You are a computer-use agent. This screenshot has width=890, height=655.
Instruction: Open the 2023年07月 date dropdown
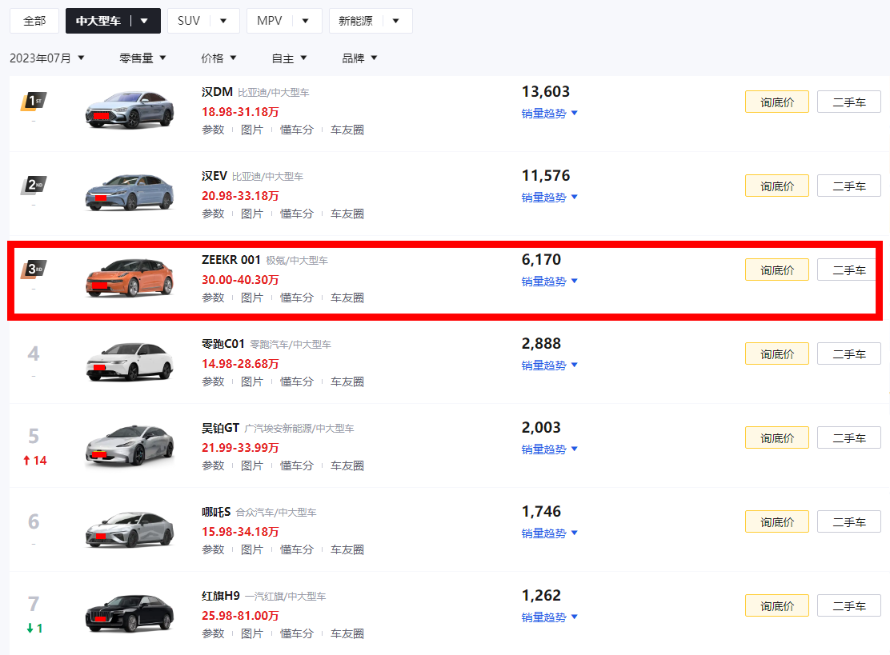click(47, 58)
